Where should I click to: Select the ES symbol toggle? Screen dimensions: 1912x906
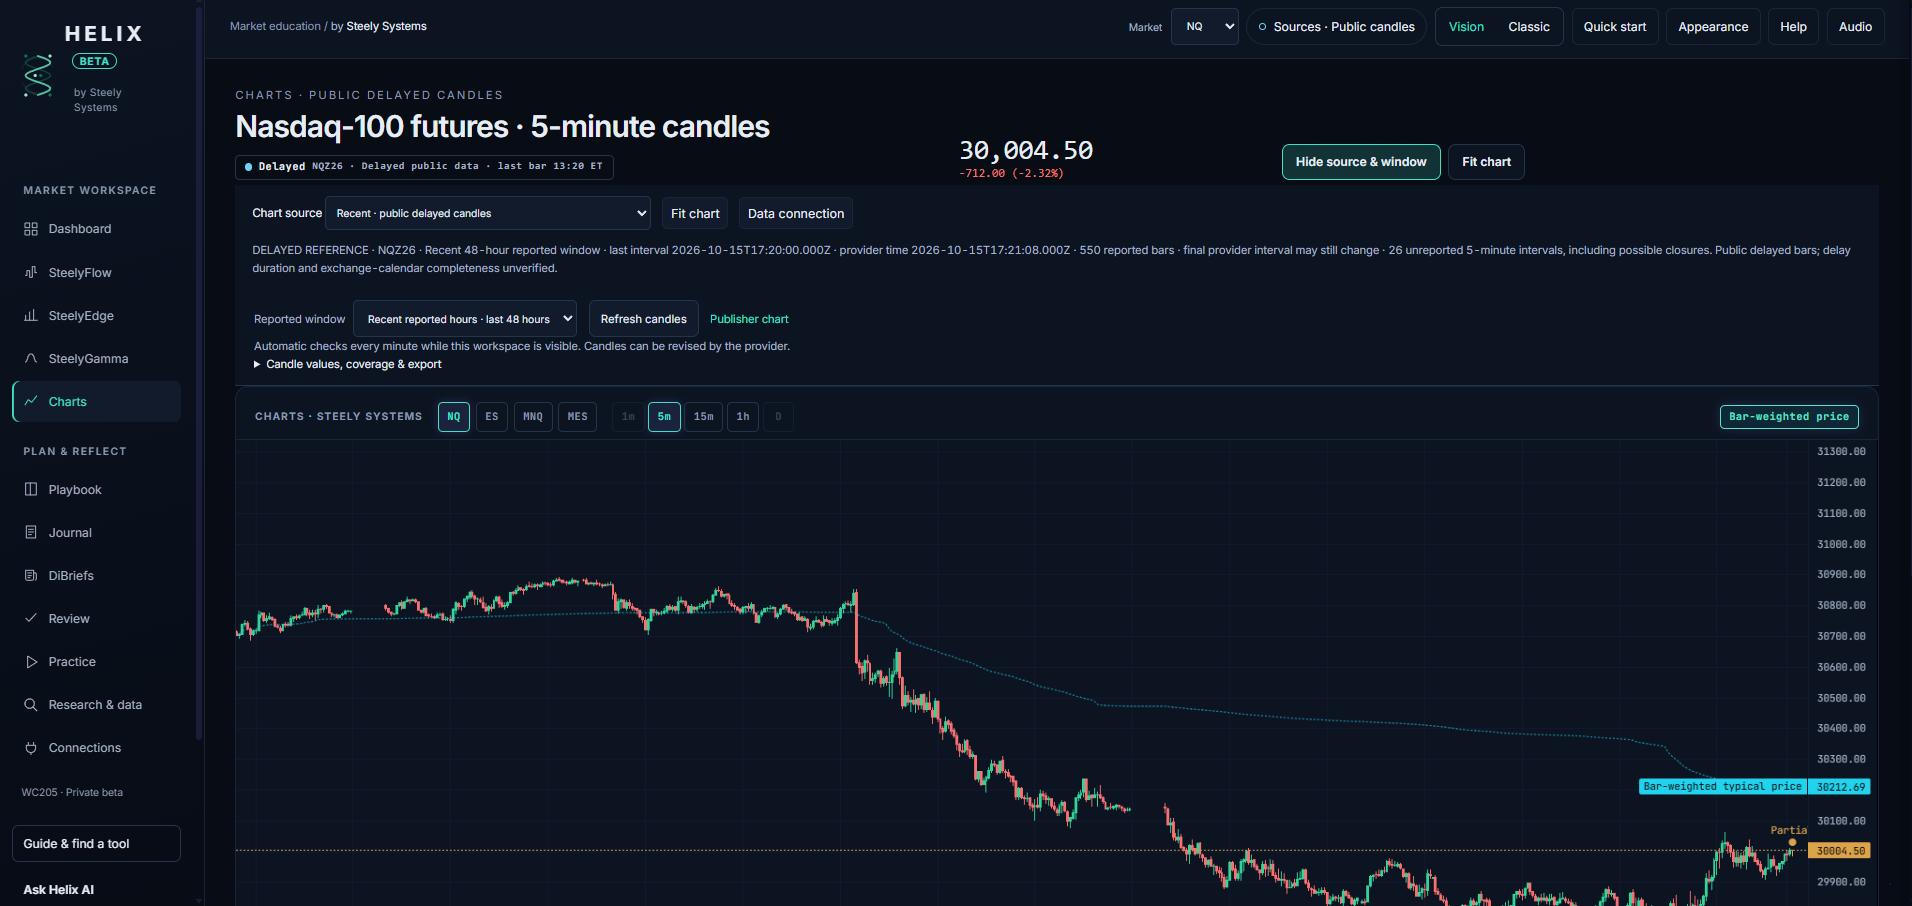(492, 417)
